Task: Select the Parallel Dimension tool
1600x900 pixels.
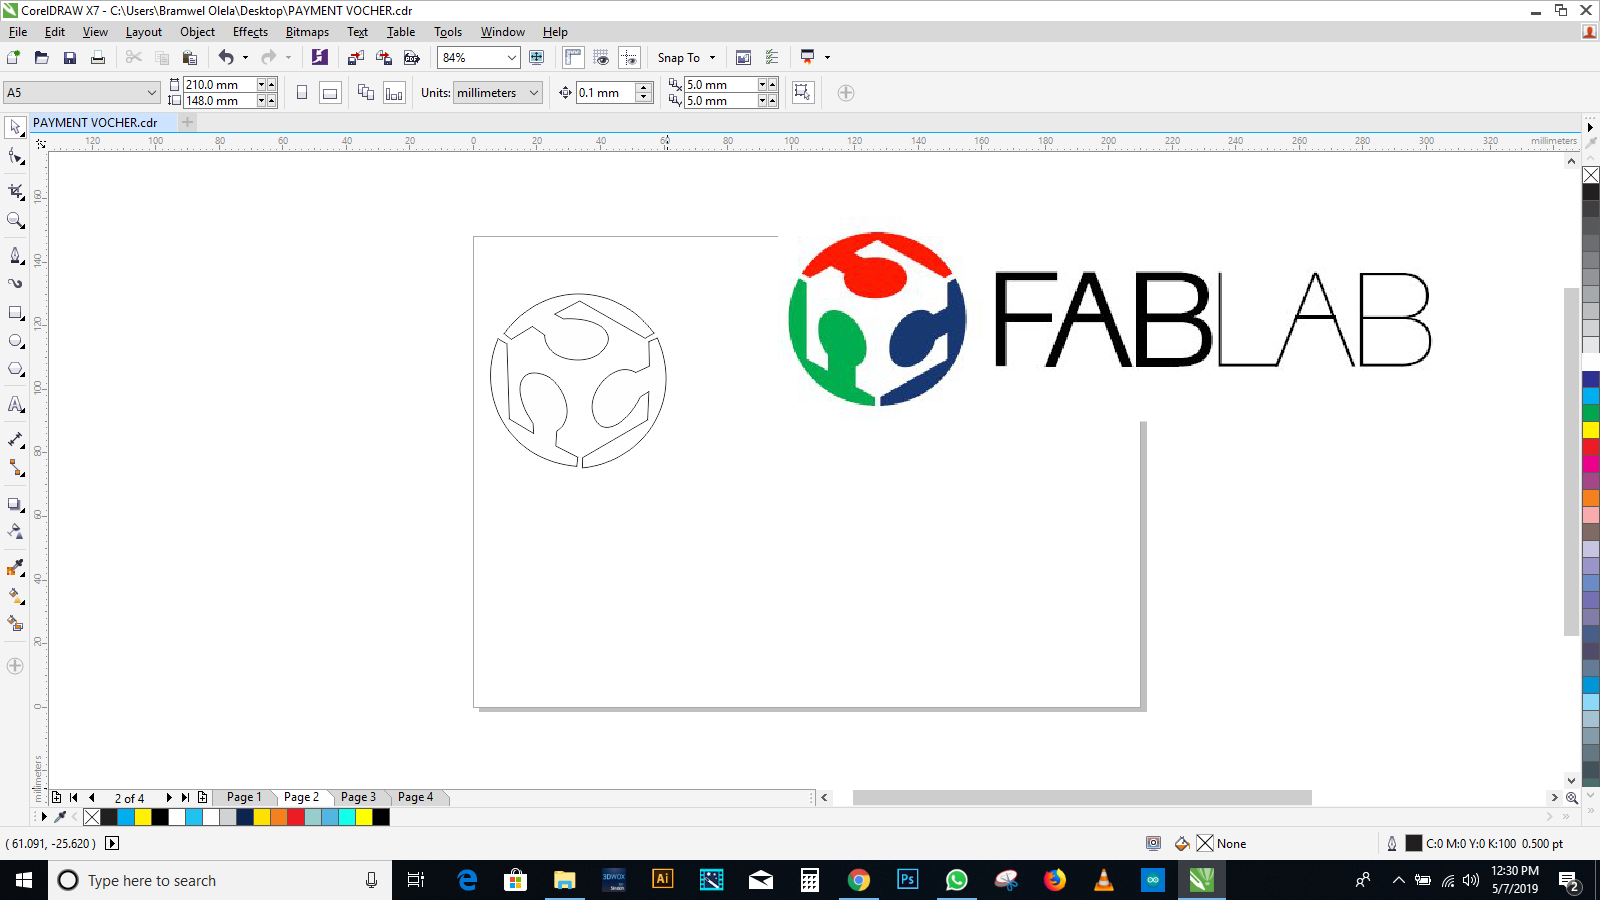Action: point(15,440)
